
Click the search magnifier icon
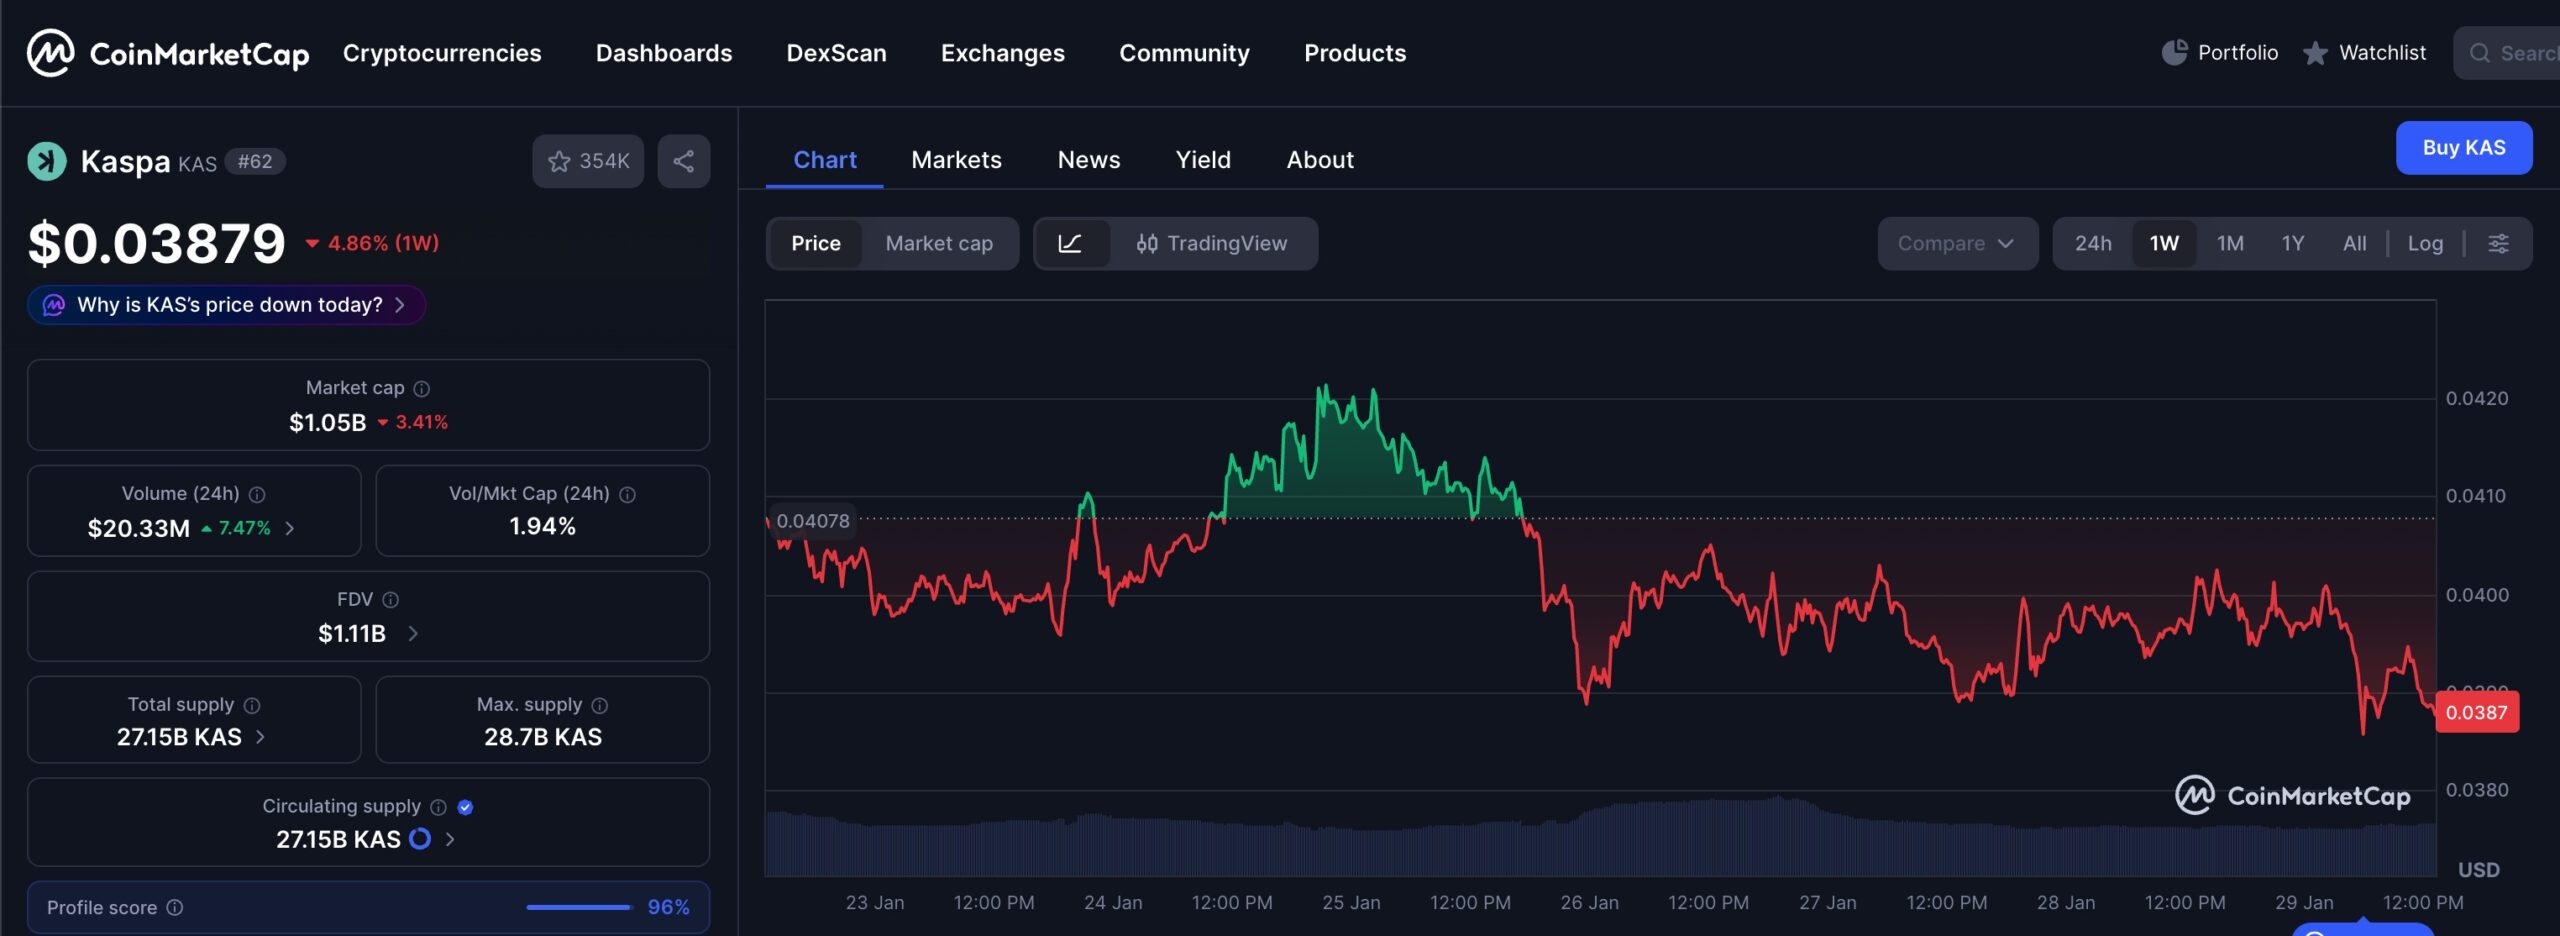[2480, 53]
